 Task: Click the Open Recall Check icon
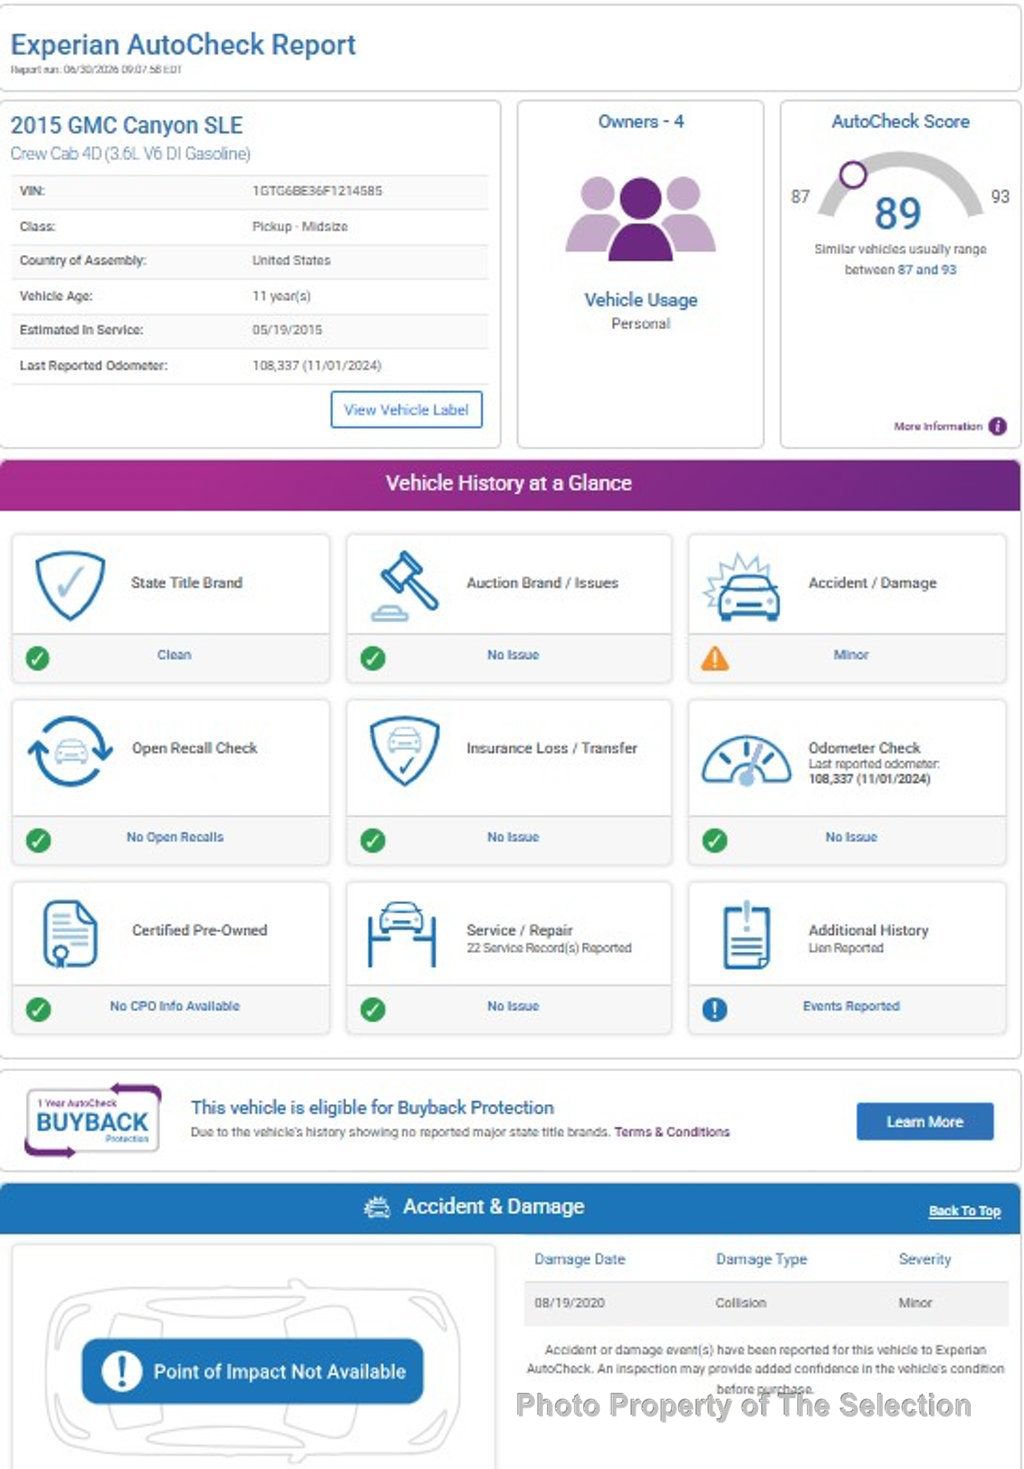click(70, 750)
